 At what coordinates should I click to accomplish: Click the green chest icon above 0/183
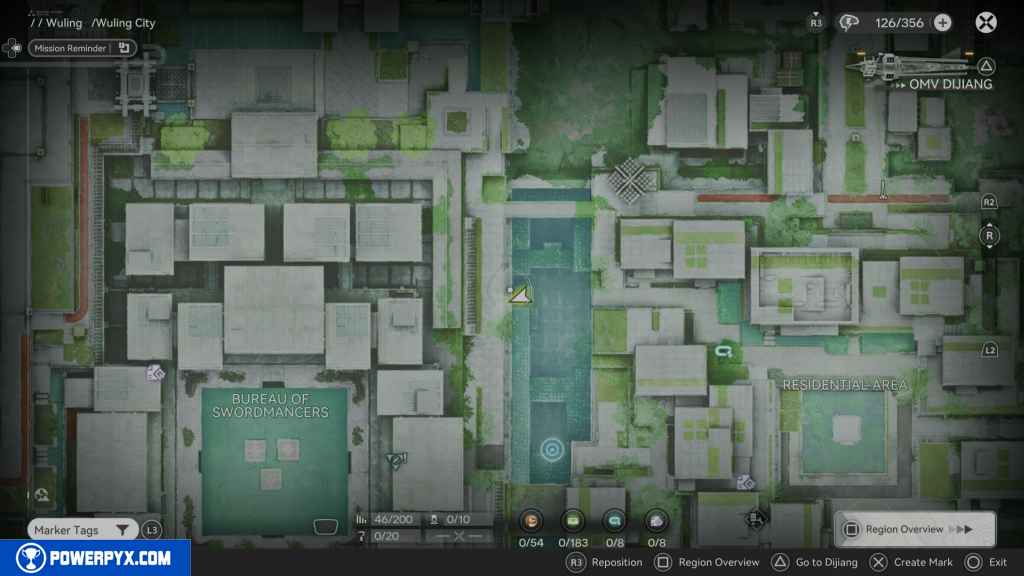click(x=573, y=520)
